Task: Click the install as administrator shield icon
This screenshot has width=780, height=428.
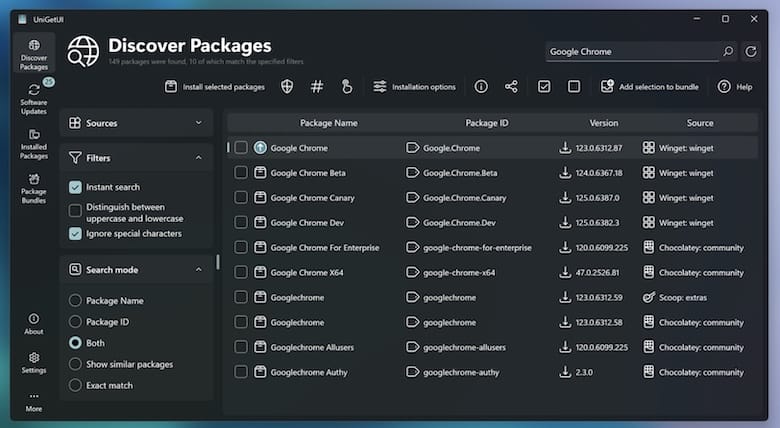Action: 287,87
